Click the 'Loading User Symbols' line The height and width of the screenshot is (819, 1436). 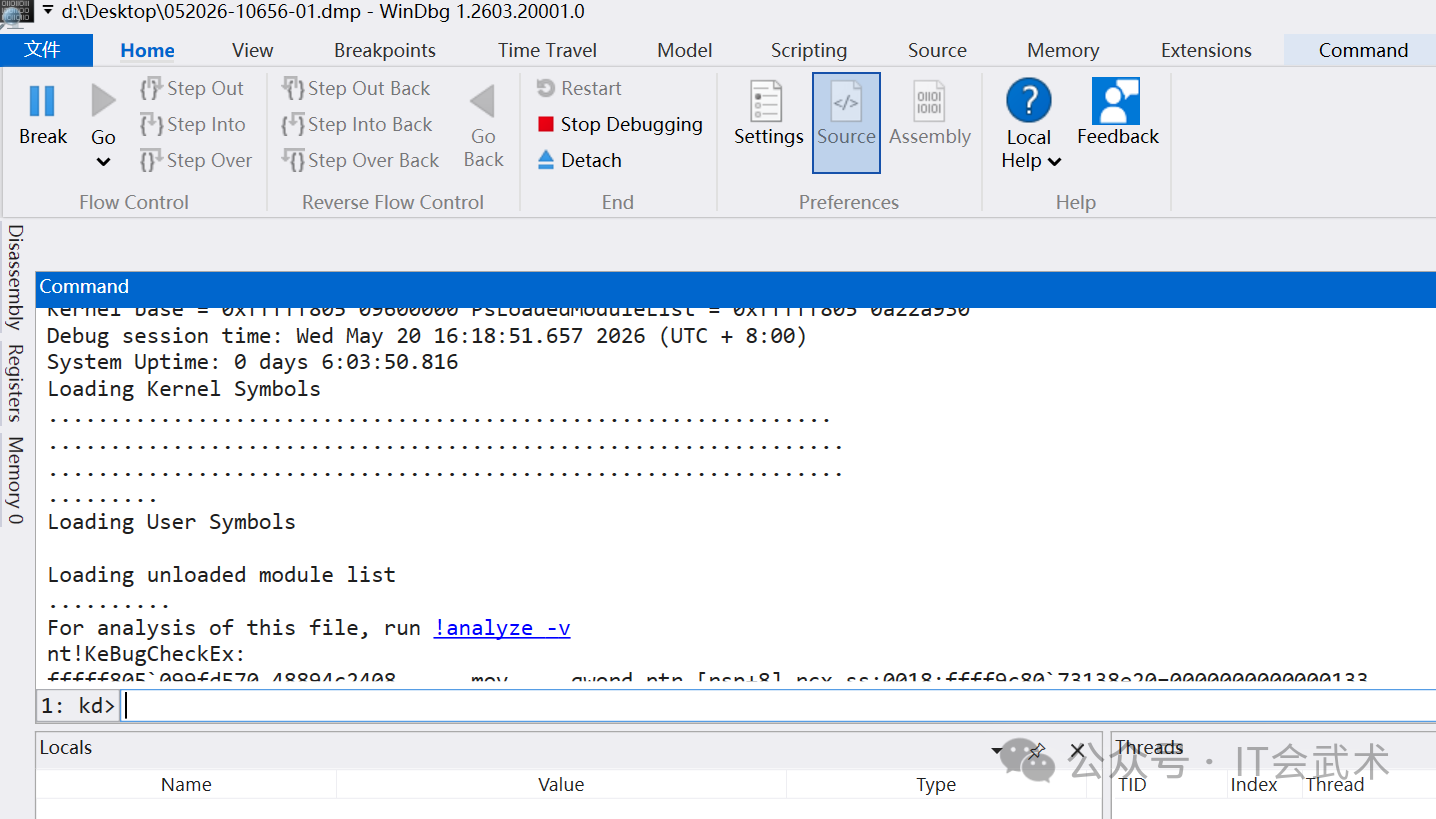pos(172,522)
